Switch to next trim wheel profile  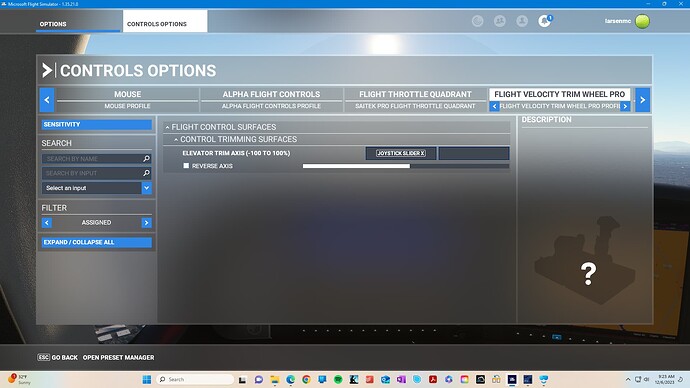coord(625,106)
